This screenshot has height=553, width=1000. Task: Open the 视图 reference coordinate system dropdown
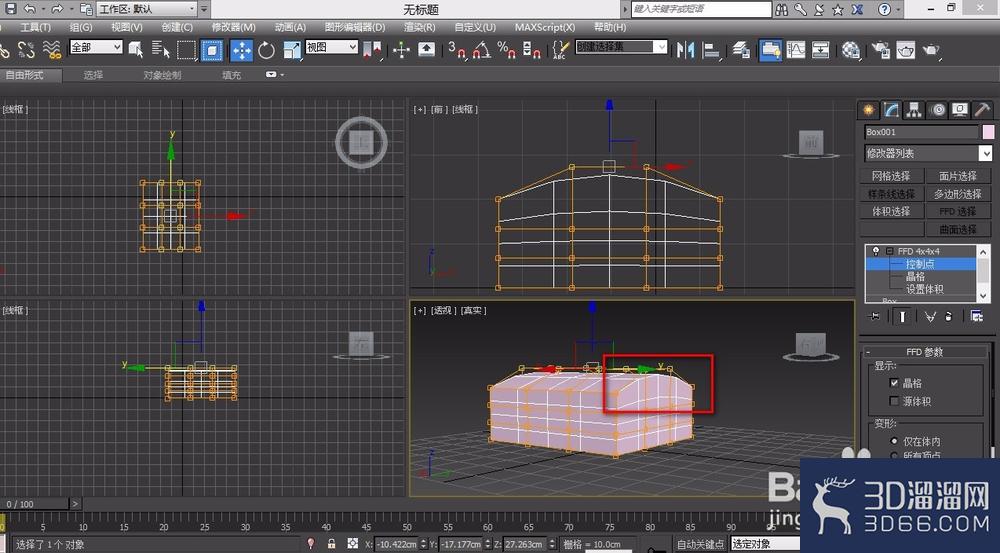(332, 47)
